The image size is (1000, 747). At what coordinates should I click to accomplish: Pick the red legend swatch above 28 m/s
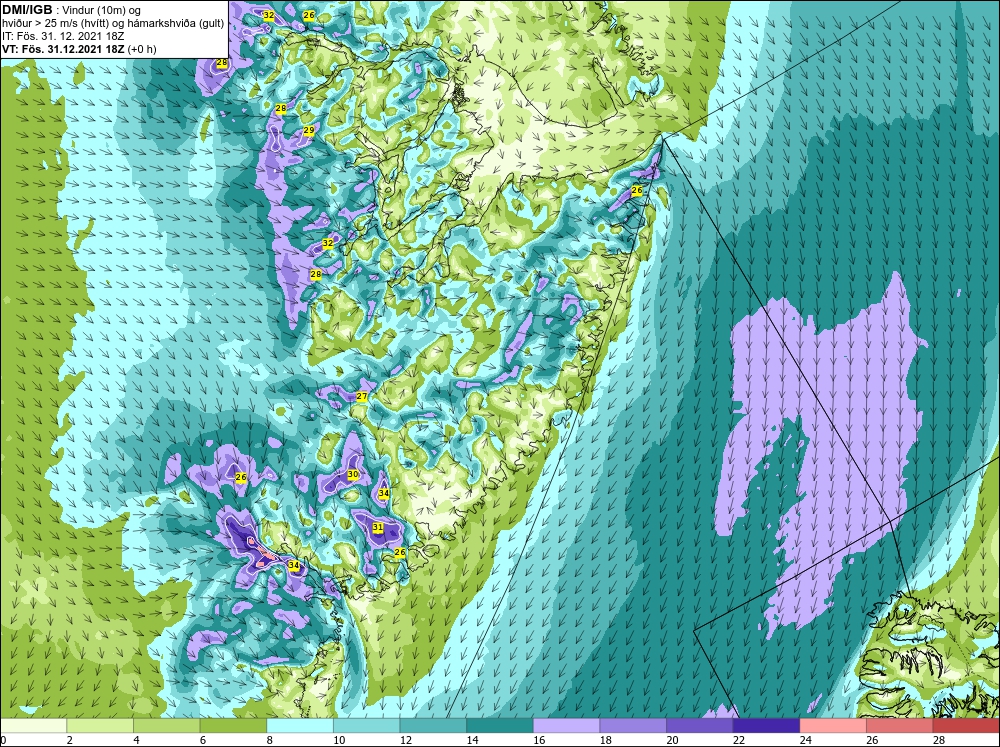[x=966, y=725]
